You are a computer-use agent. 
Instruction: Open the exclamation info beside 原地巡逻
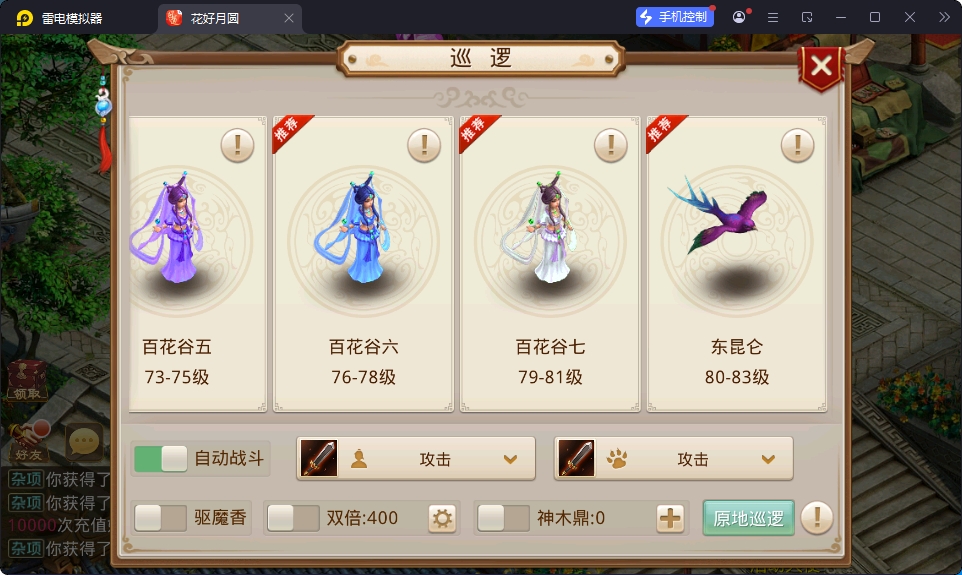click(817, 518)
